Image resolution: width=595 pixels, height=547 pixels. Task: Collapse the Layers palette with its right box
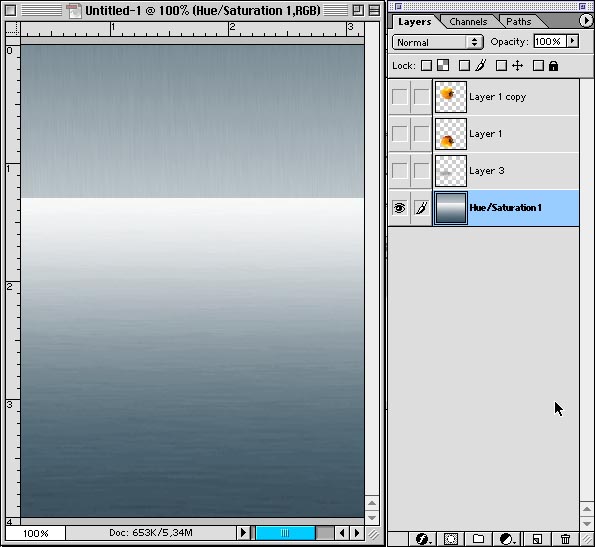point(582,6)
